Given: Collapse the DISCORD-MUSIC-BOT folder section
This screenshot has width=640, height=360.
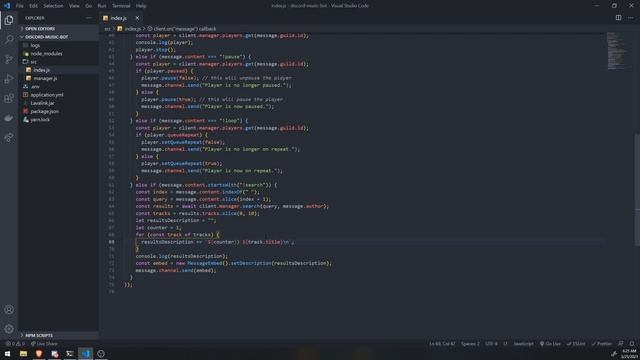Looking at the screenshot, I should [58, 37].
